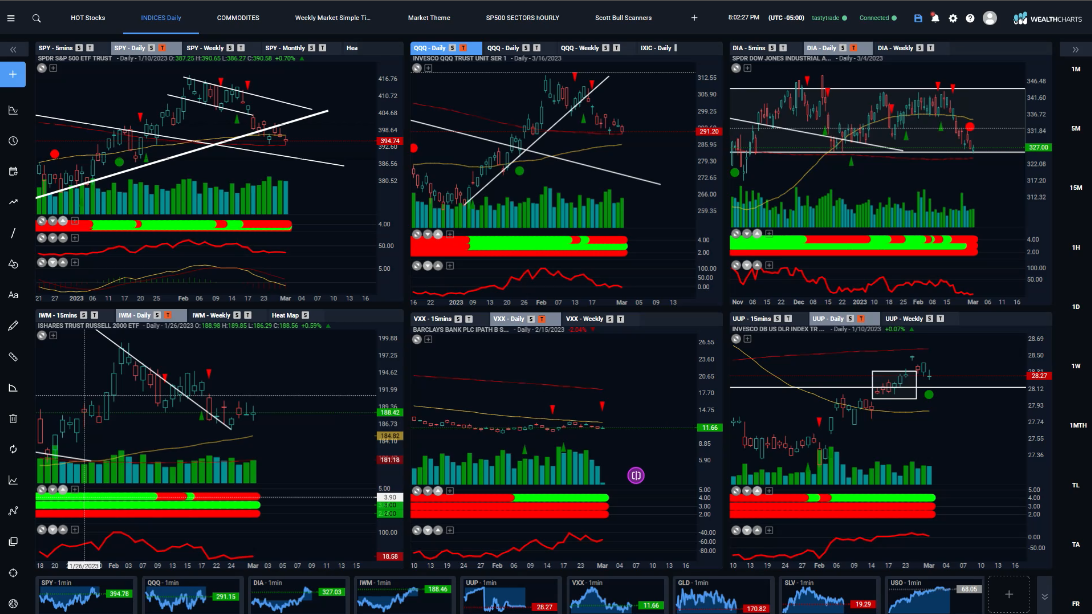The image size is (1092, 614).
Task: Open the QQQ - 1min mini chart
Action: [x=192, y=595]
